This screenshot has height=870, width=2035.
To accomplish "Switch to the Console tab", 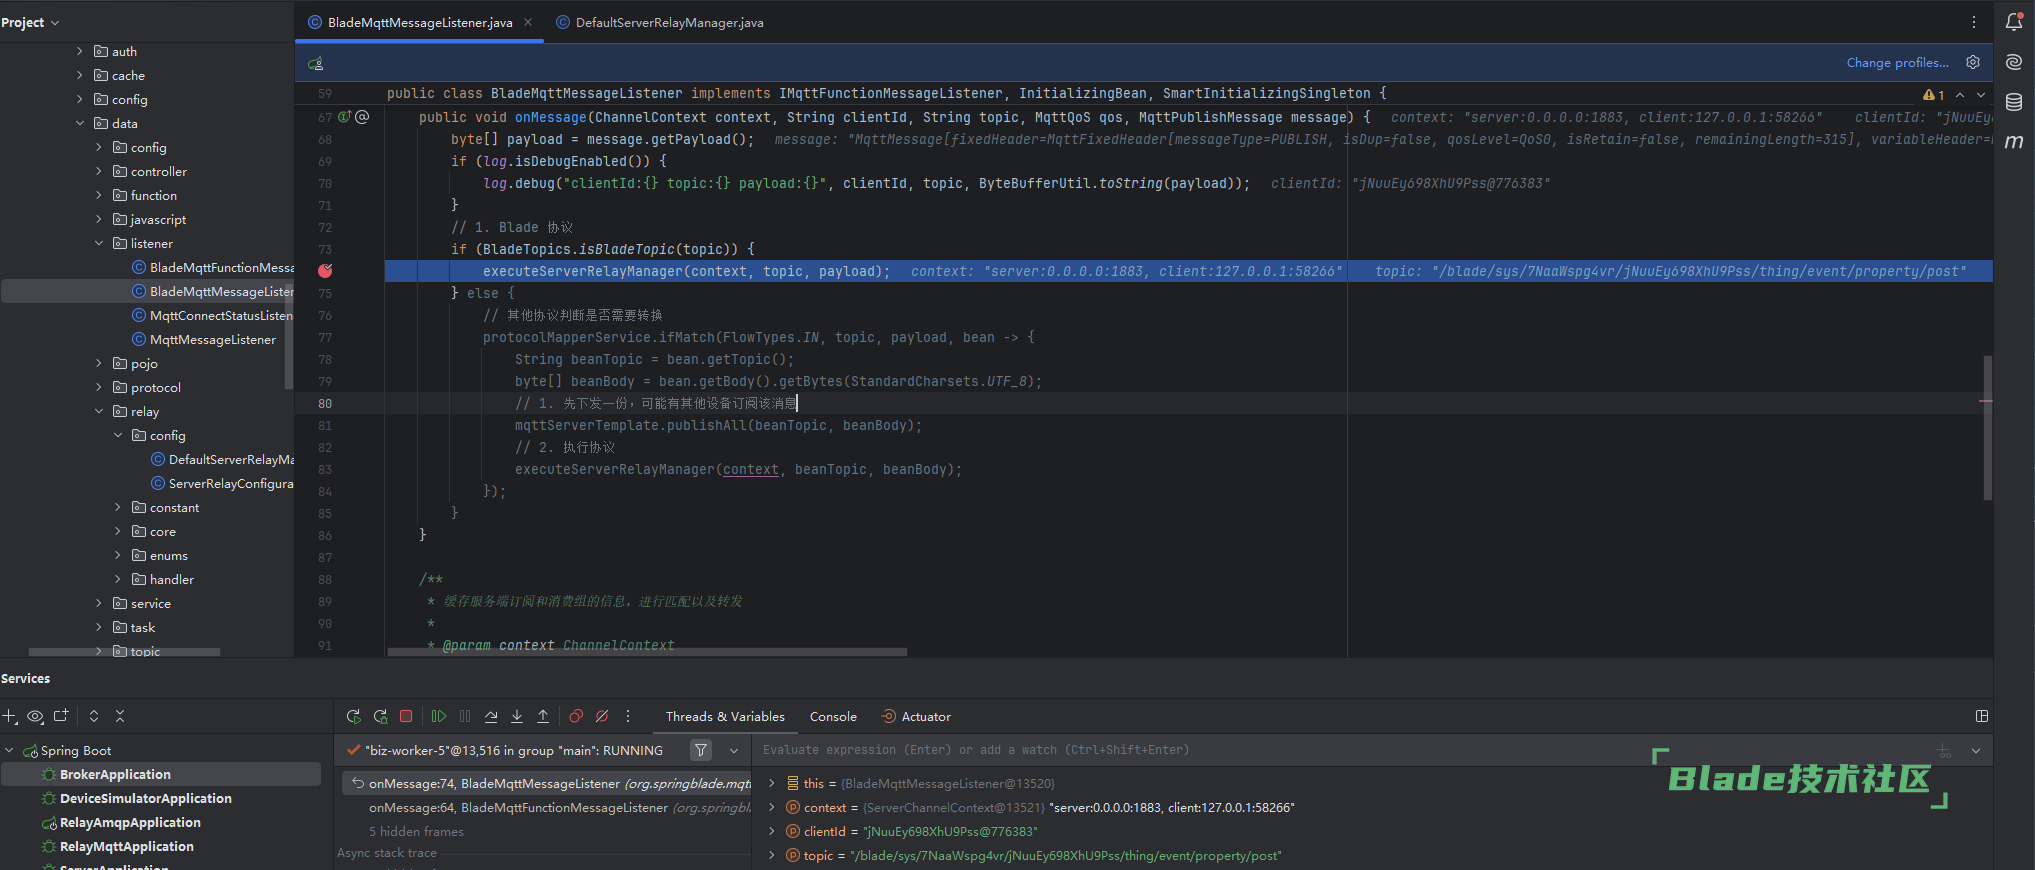I will [x=833, y=716].
